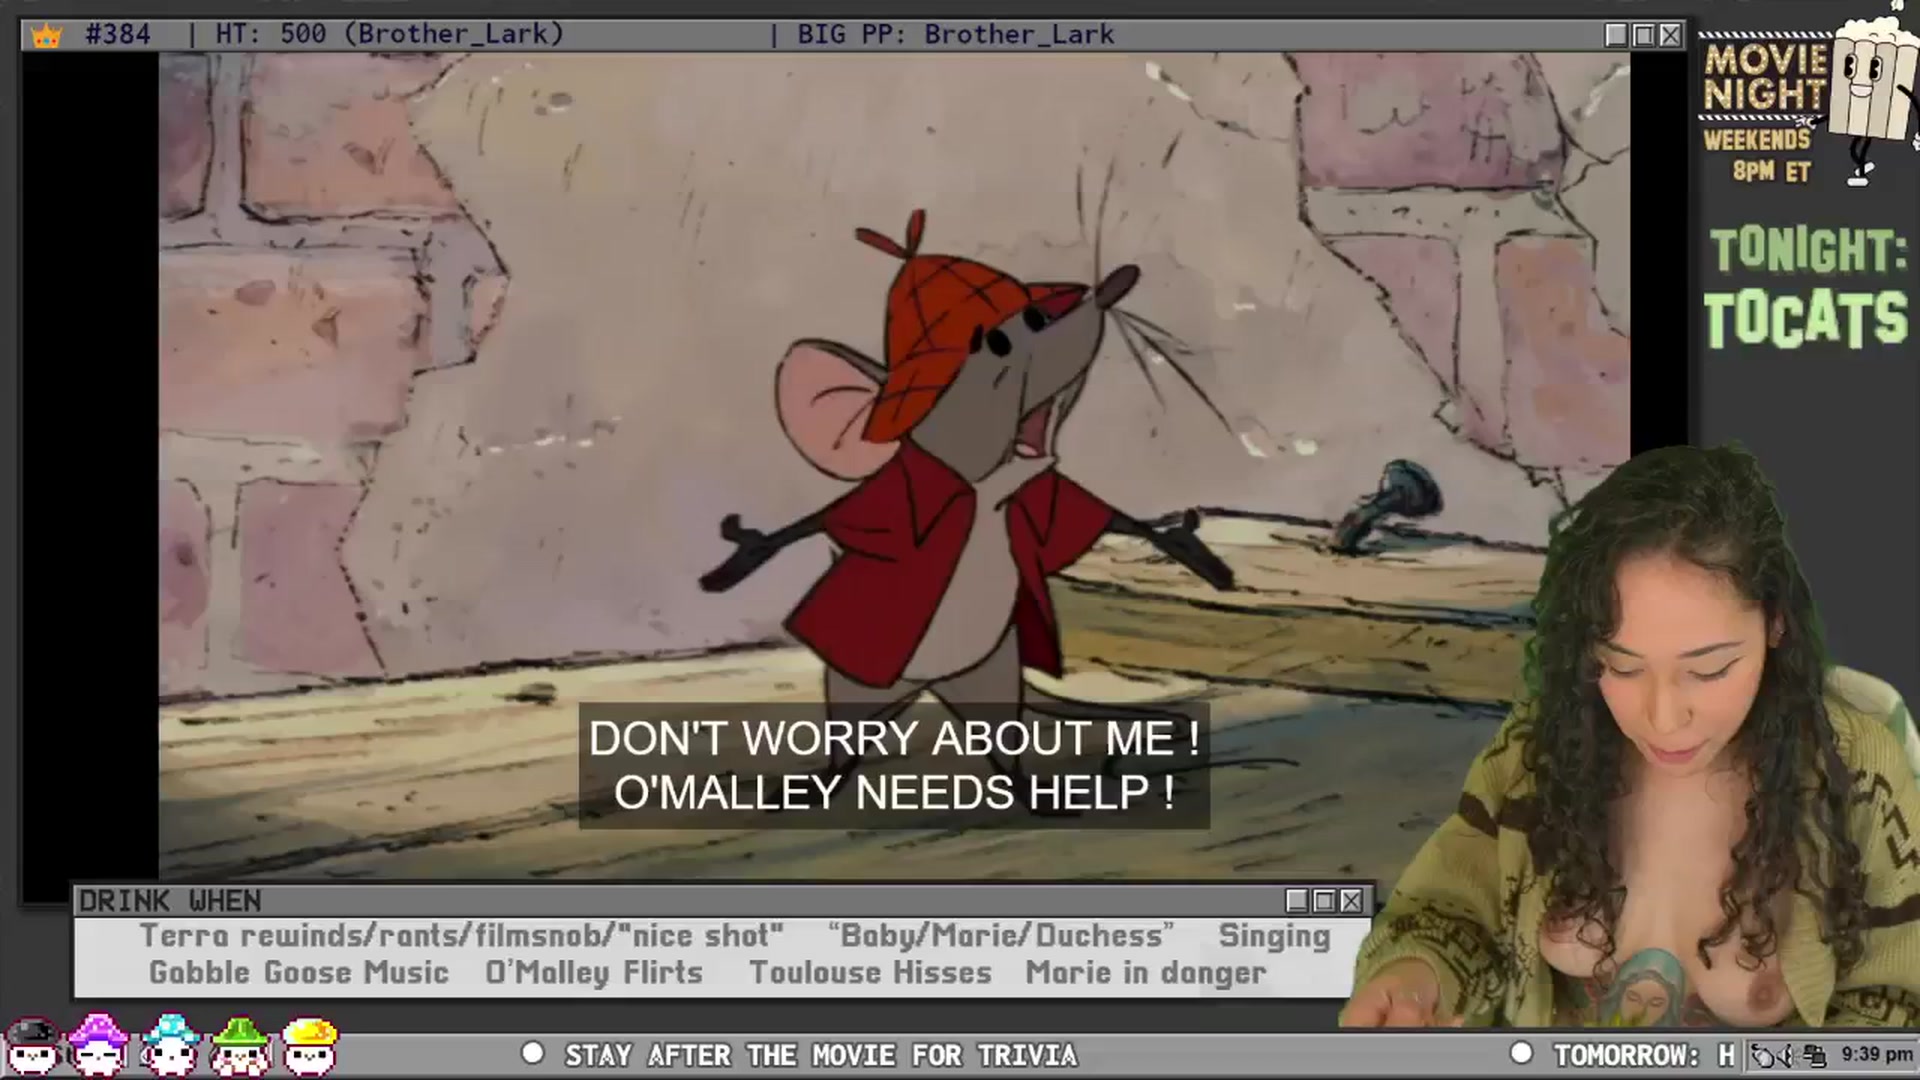Click the orange crown icon in the title bar
The width and height of the screenshot is (1920, 1080).
coord(46,35)
